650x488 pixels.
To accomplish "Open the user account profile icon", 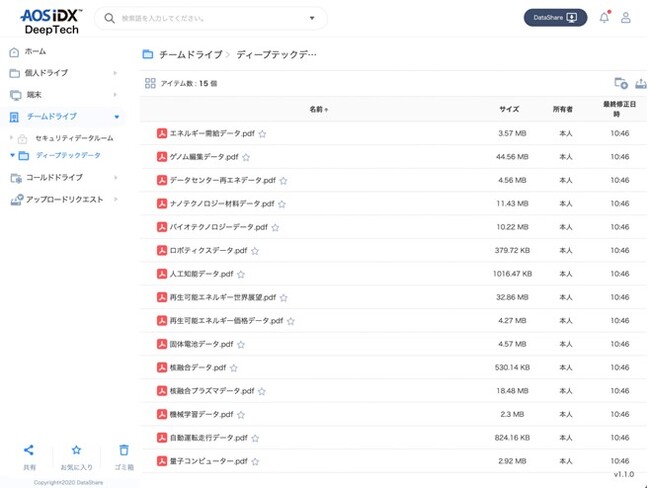I will coord(626,18).
